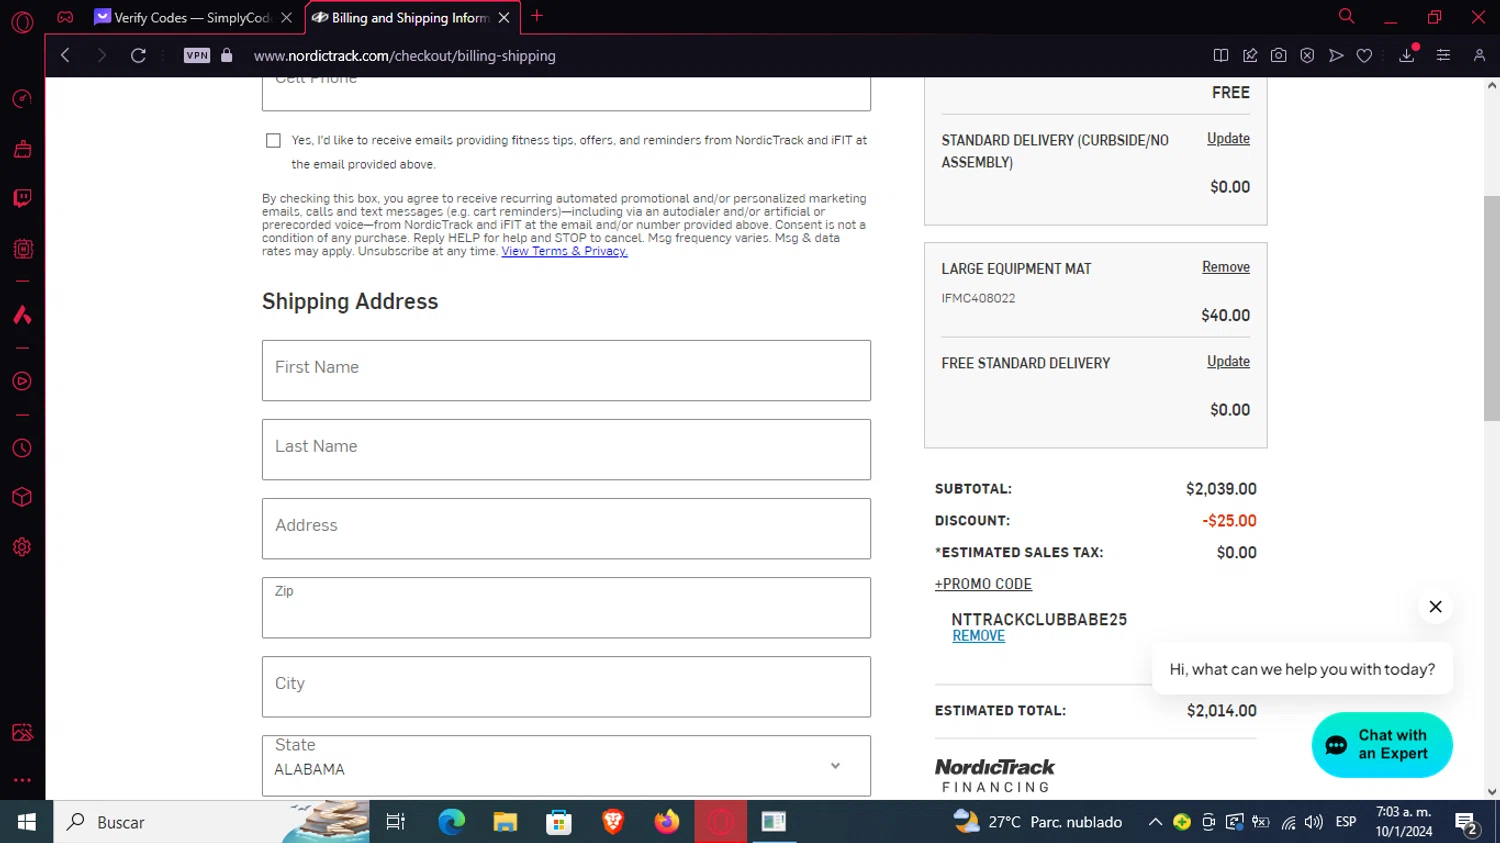Open Windows notification center icon

click(1467, 822)
